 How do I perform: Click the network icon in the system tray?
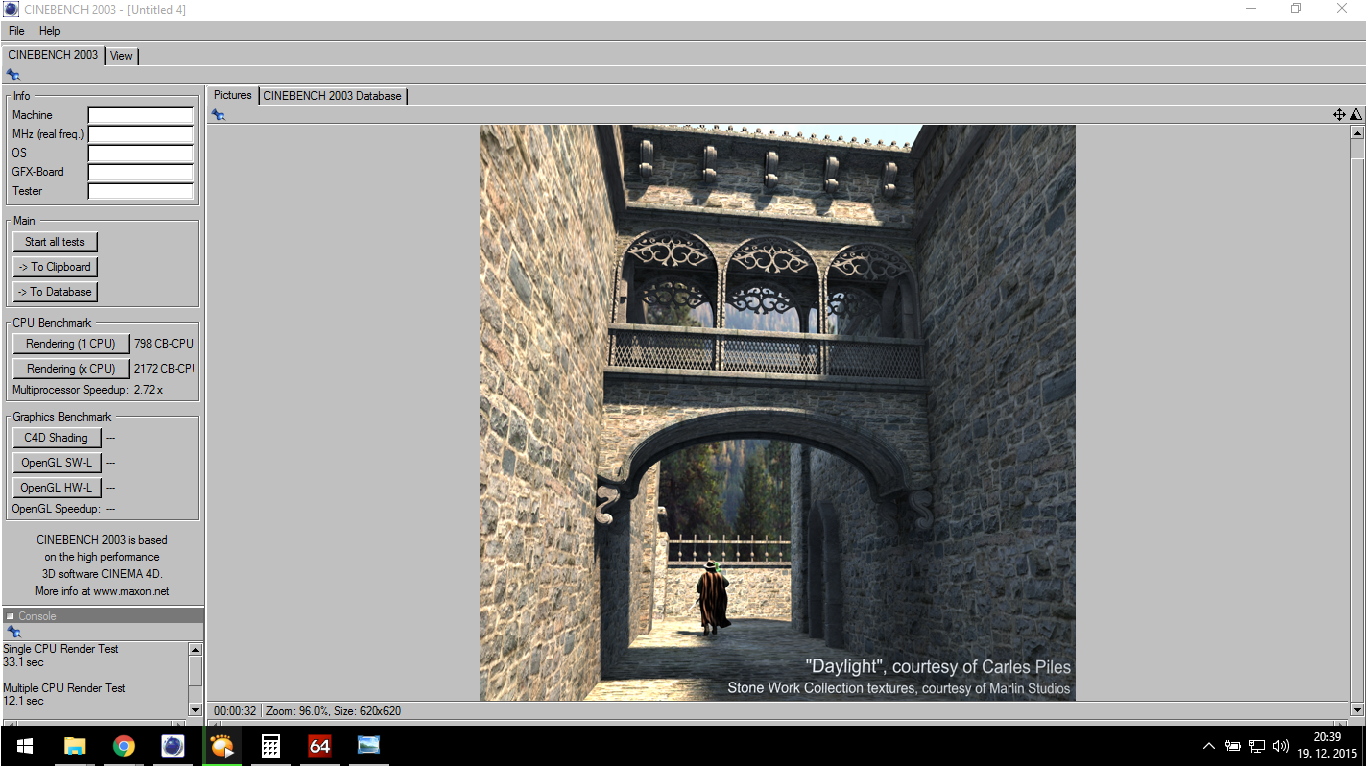1257,746
